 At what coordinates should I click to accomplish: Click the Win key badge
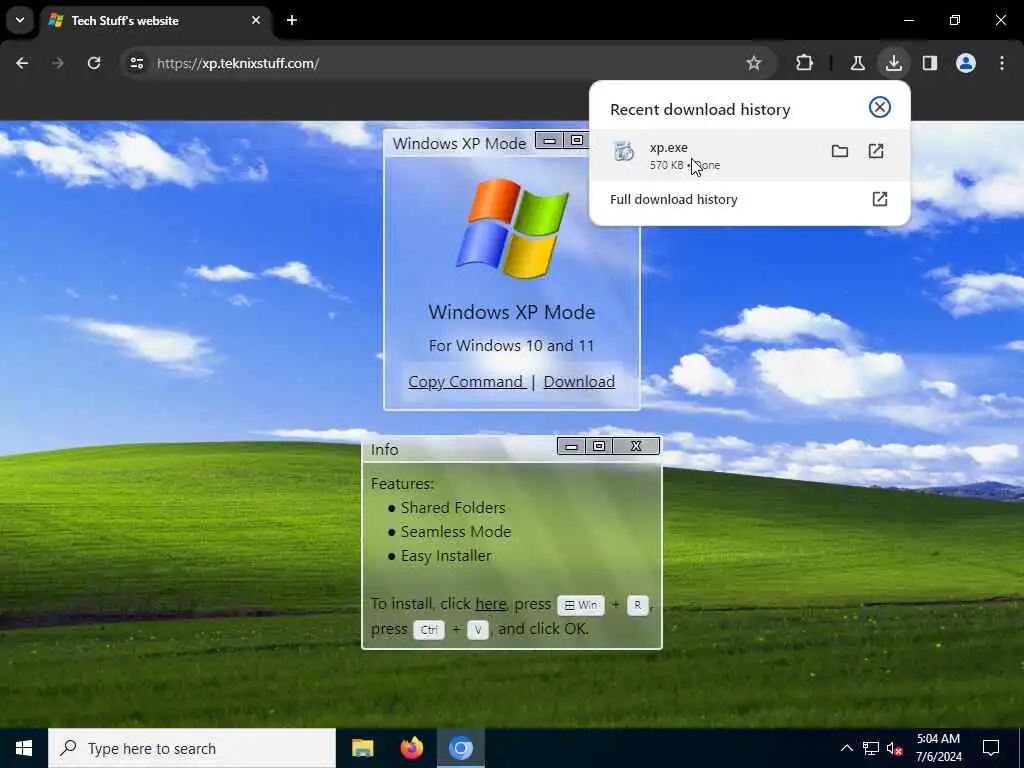click(x=581, y=605)
